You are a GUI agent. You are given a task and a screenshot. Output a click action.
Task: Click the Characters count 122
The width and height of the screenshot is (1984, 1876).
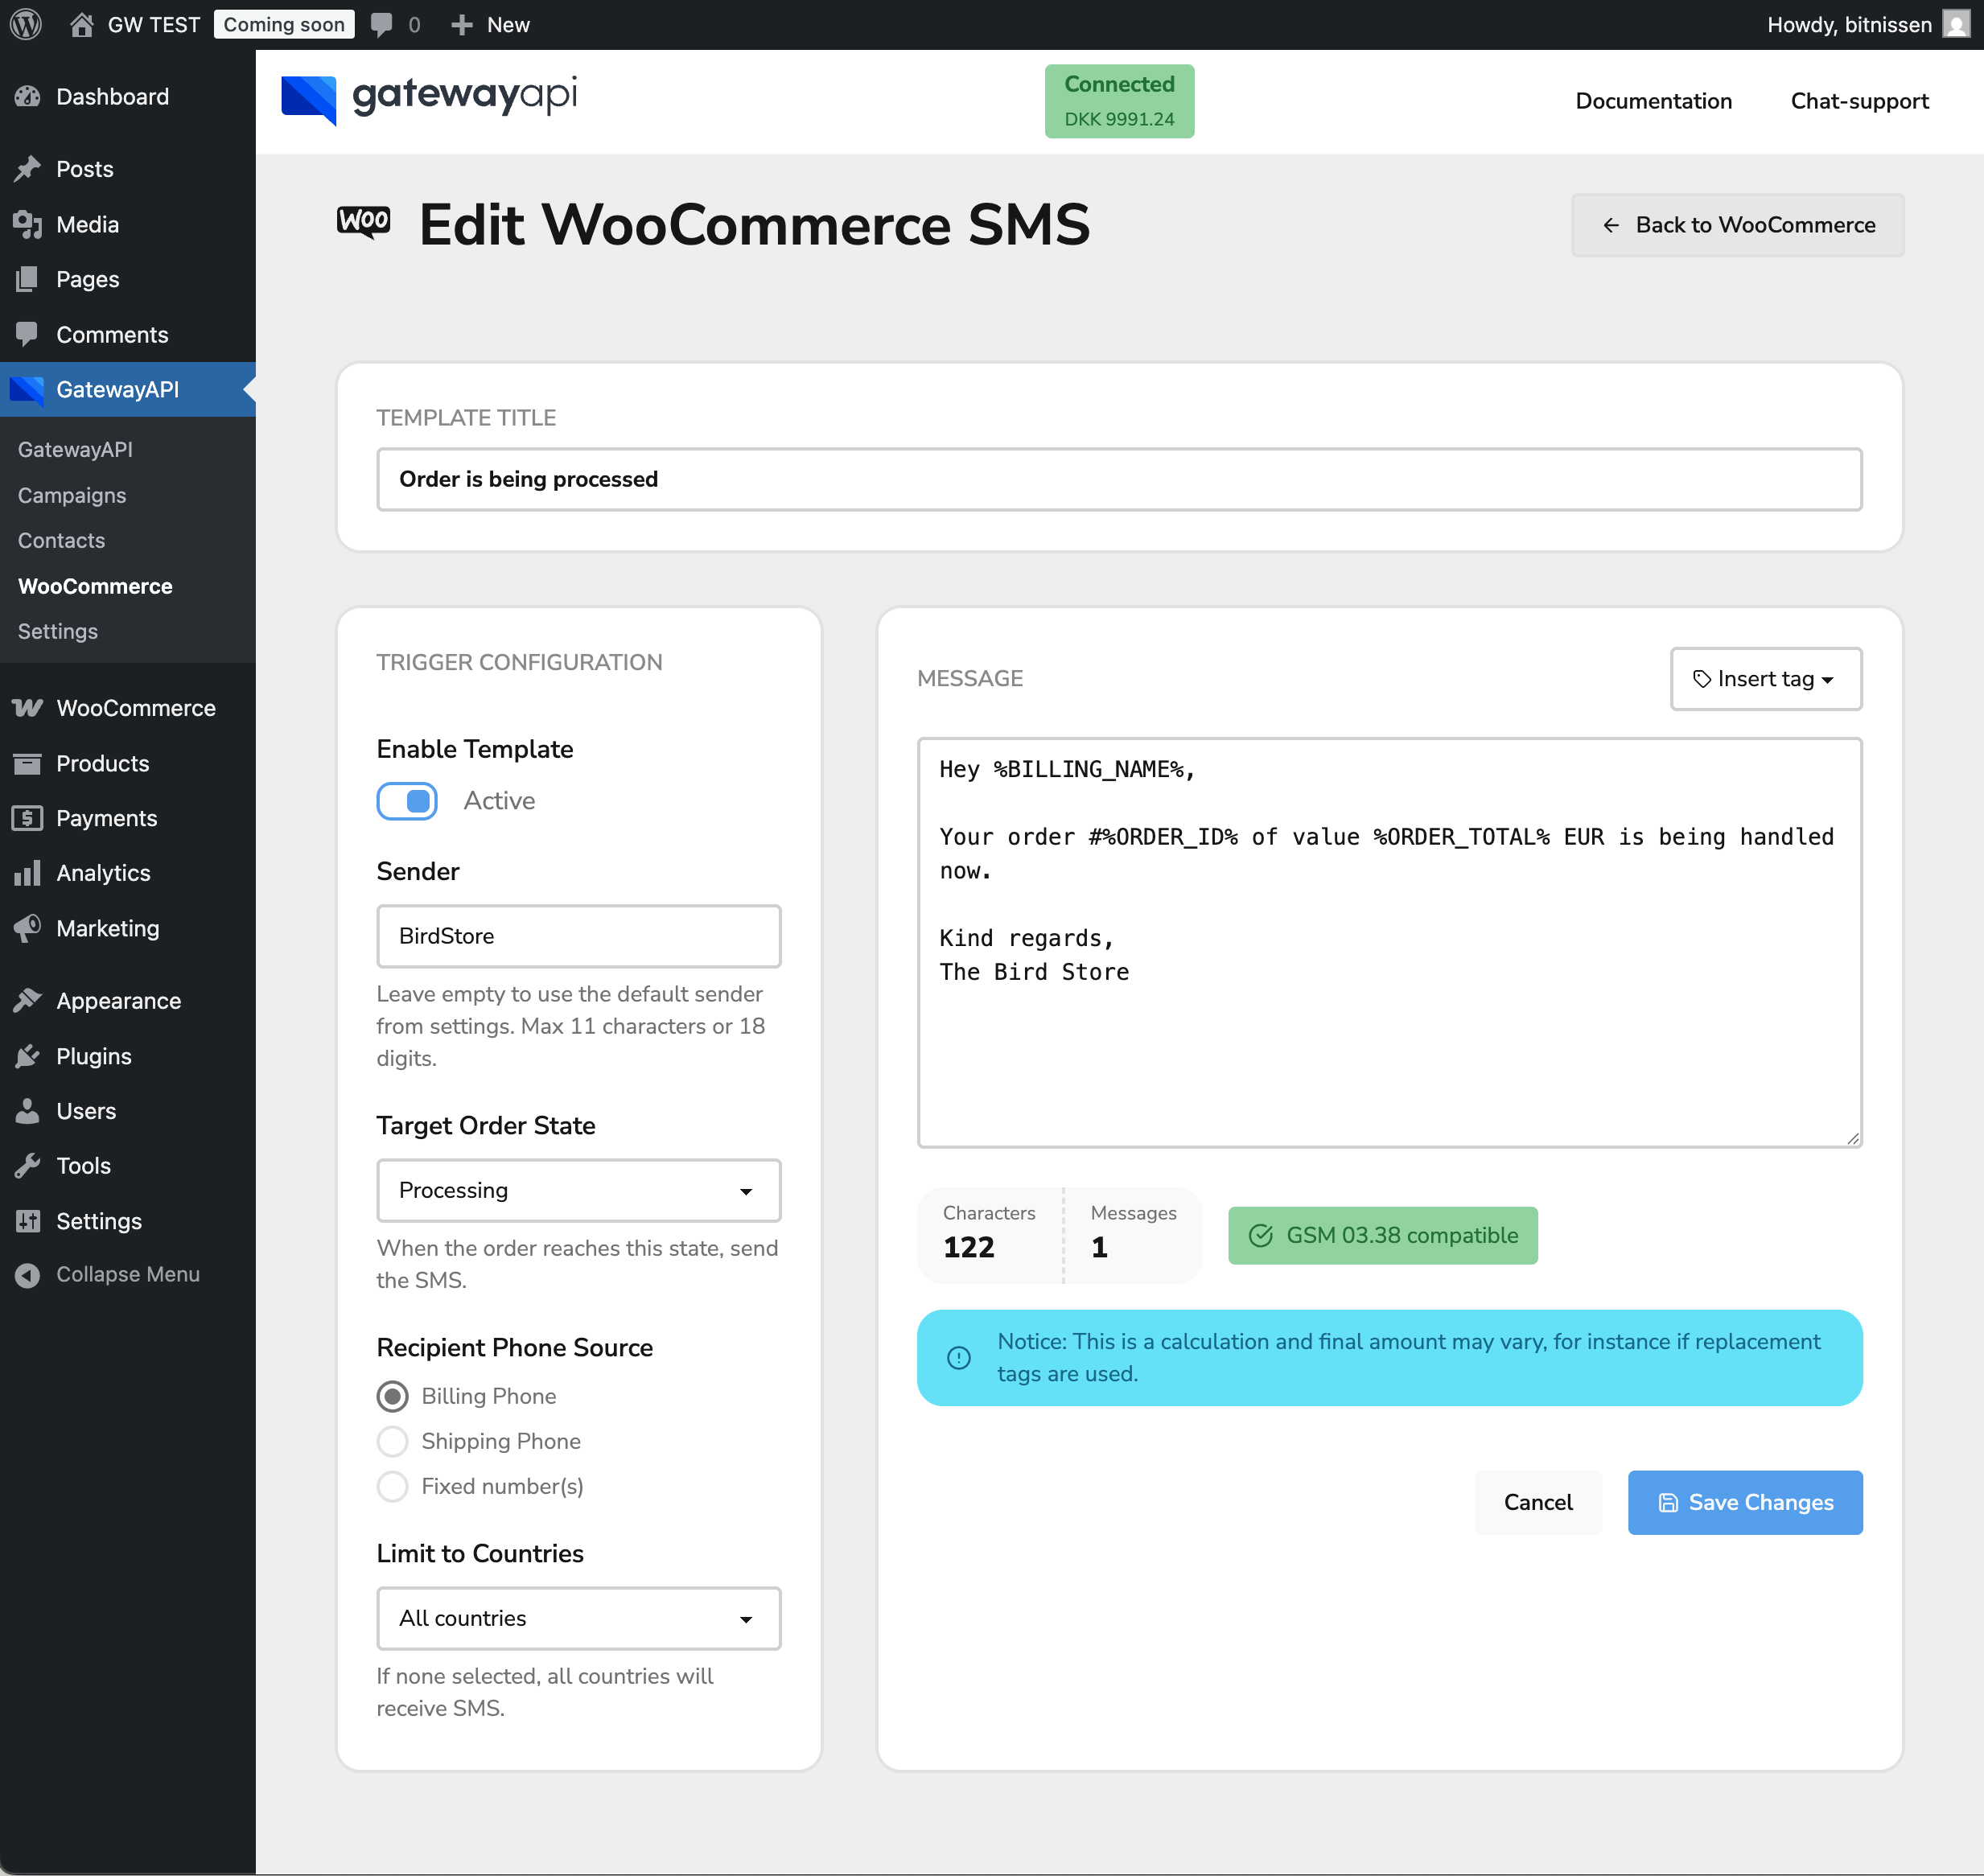[x=969, y=1247]
